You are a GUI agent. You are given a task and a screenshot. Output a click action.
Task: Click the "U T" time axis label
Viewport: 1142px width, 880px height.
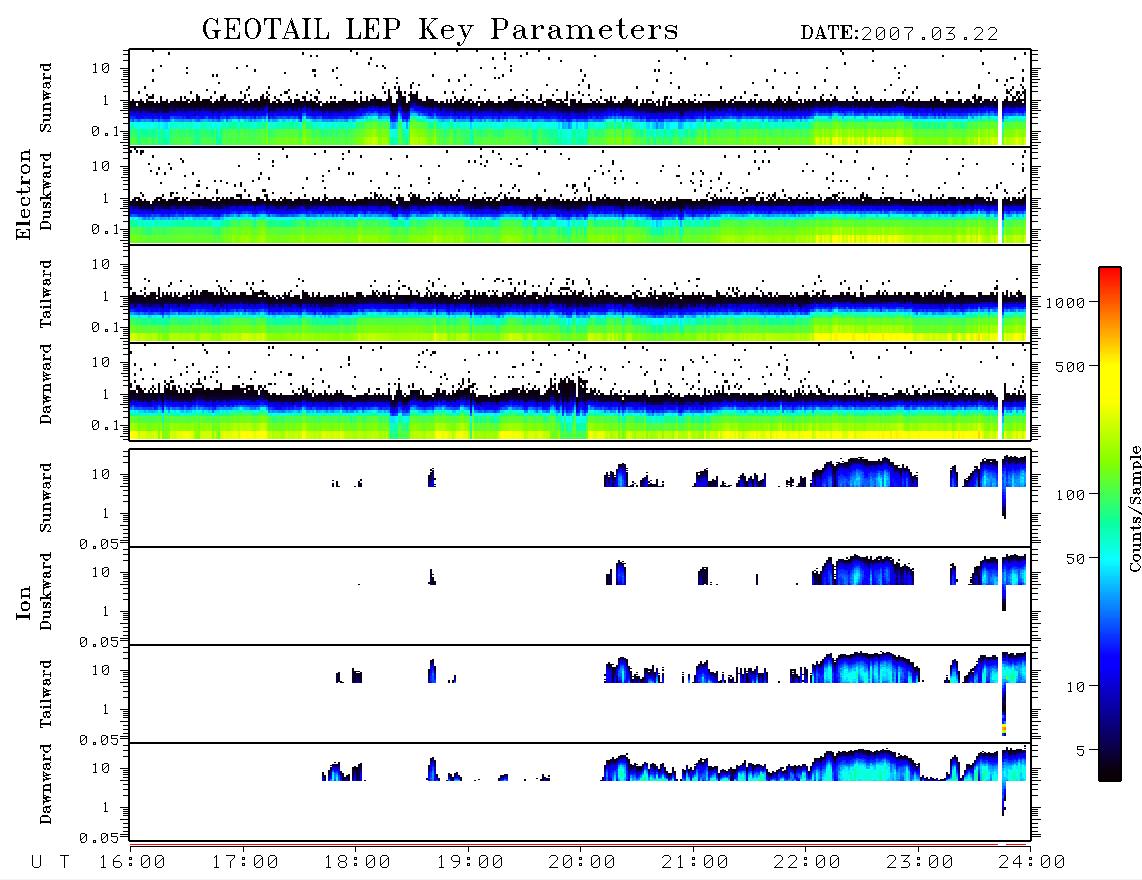pyautogui.click(x=50, y=862)
